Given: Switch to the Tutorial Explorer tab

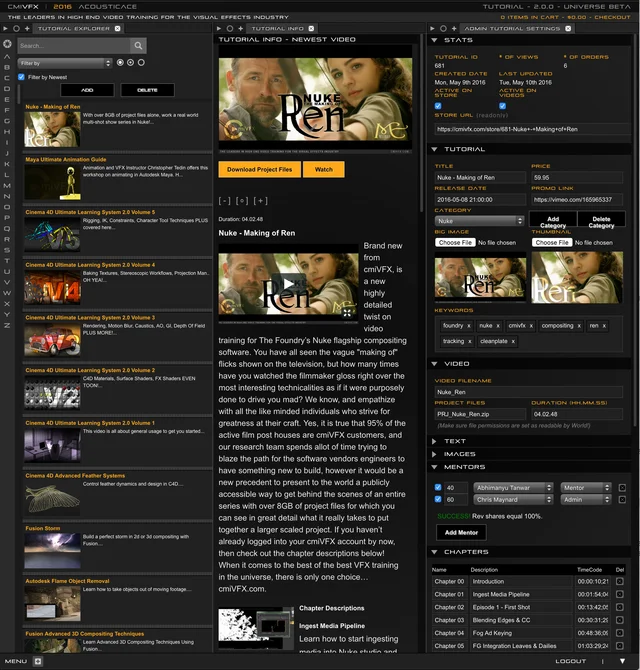Looking at the screenshot, I should pyautogui.click(x=73, y=29).
